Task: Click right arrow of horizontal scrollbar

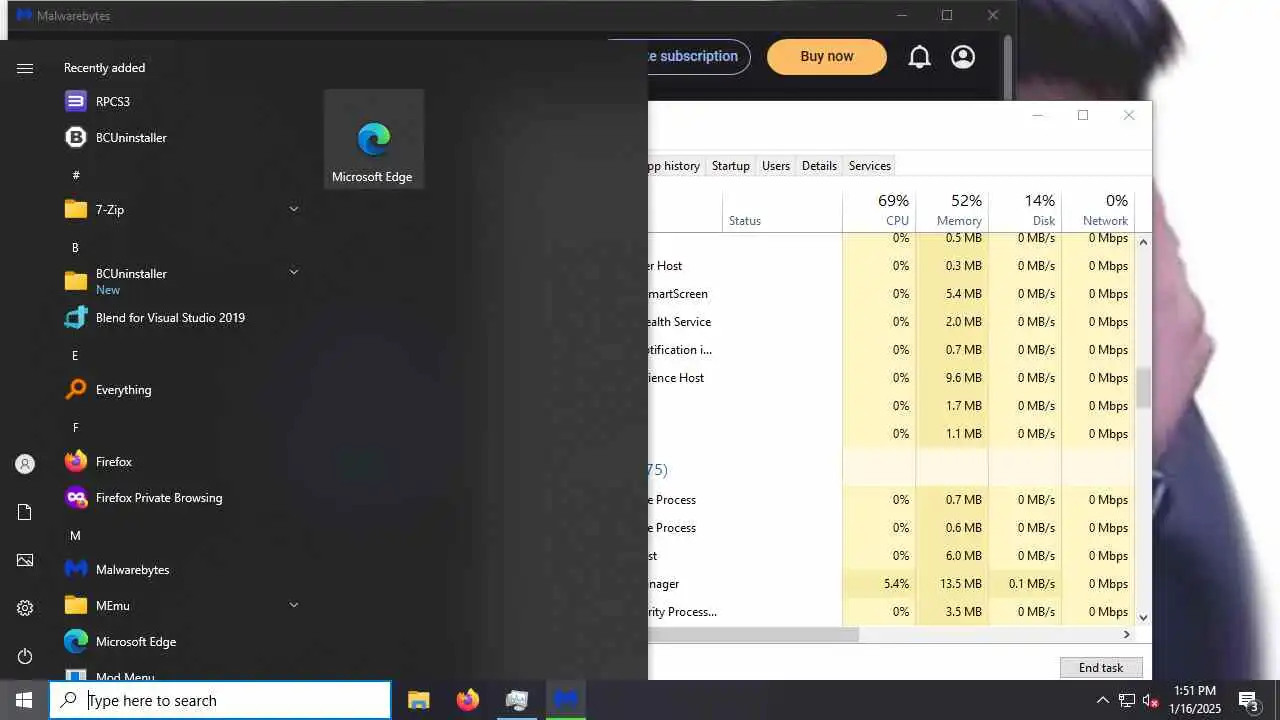Action: tap(1126, 634)
